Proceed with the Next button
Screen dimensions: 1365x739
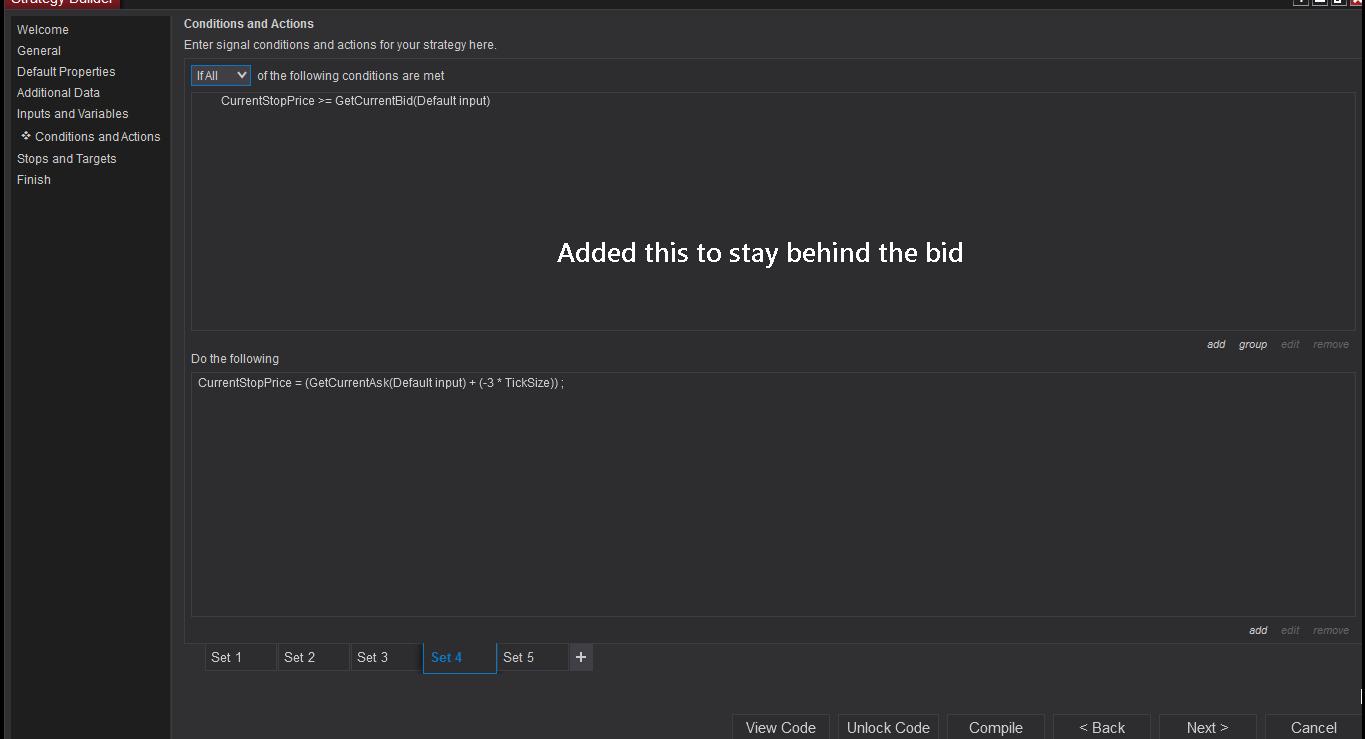[1207, 727]
